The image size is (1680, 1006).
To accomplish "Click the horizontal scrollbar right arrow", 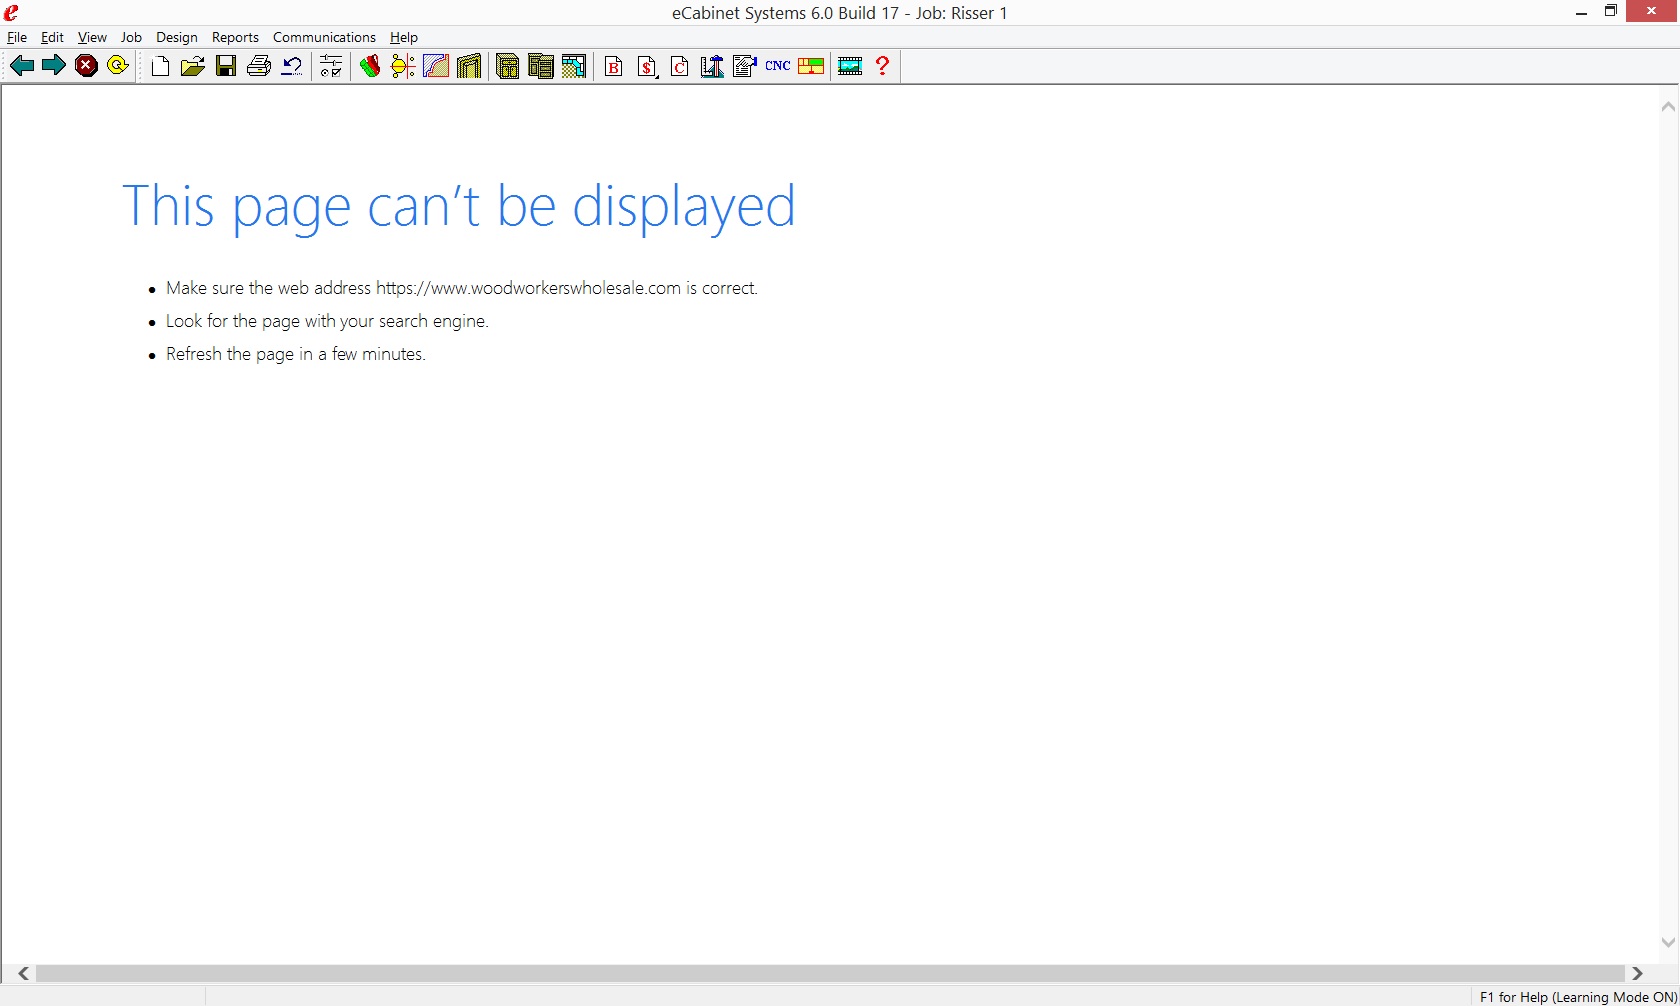I will click(x=1637, y=973).
